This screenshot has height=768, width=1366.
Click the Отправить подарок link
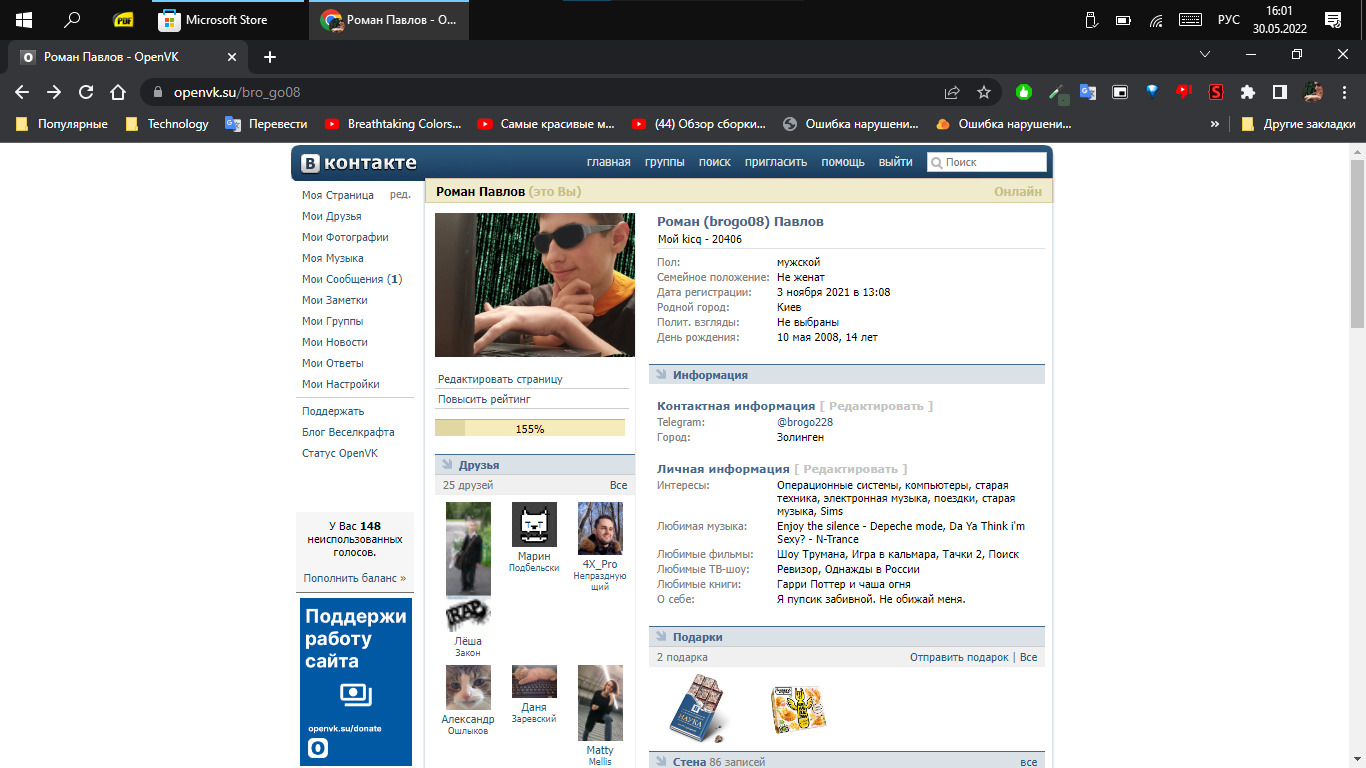[x=959, y=657]
